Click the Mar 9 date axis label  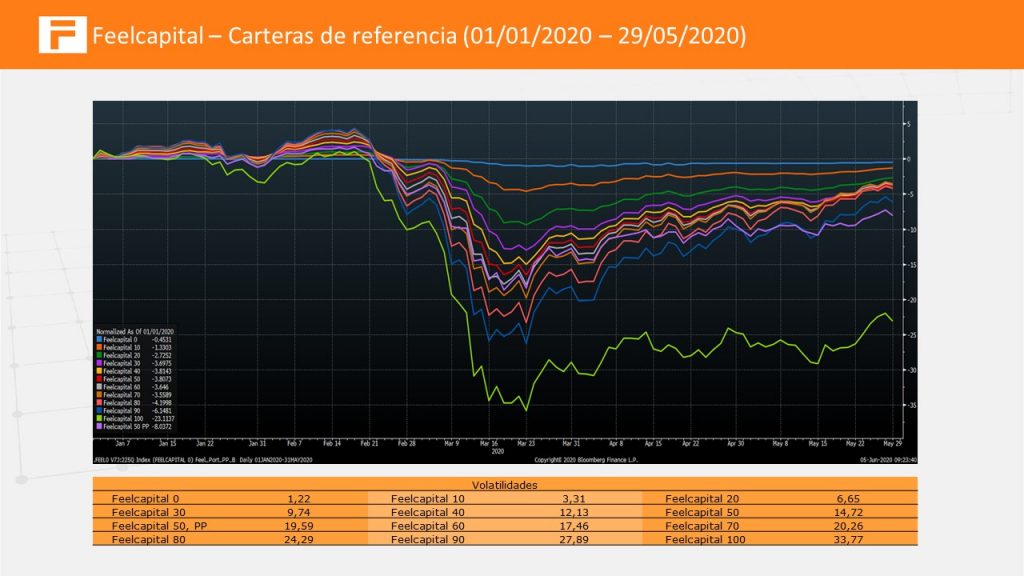coord(452,443)
